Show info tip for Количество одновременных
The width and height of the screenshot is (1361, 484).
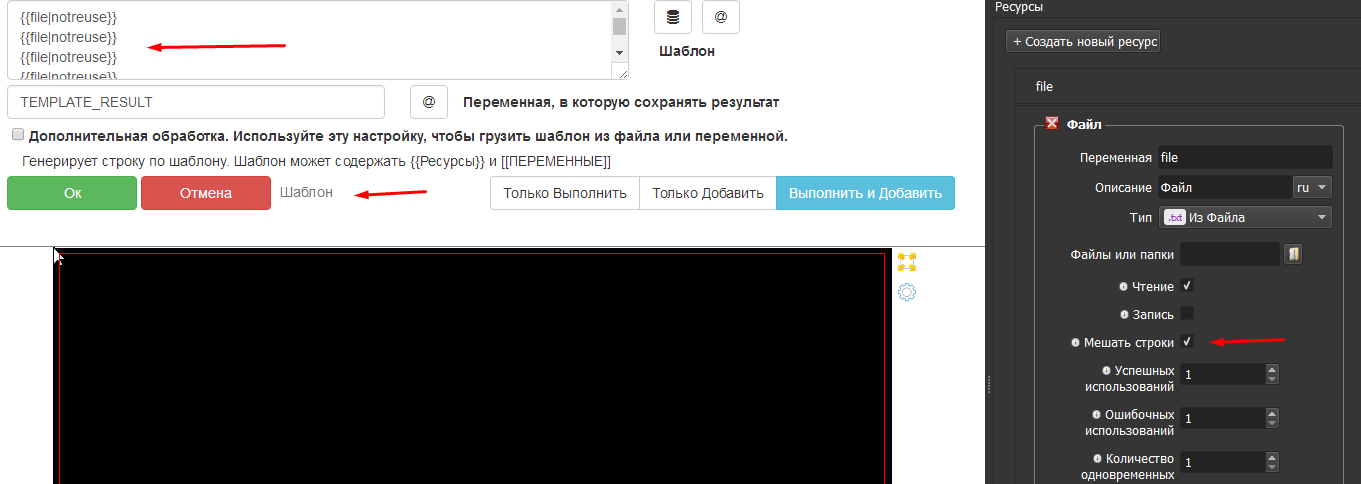(1096, 458)
